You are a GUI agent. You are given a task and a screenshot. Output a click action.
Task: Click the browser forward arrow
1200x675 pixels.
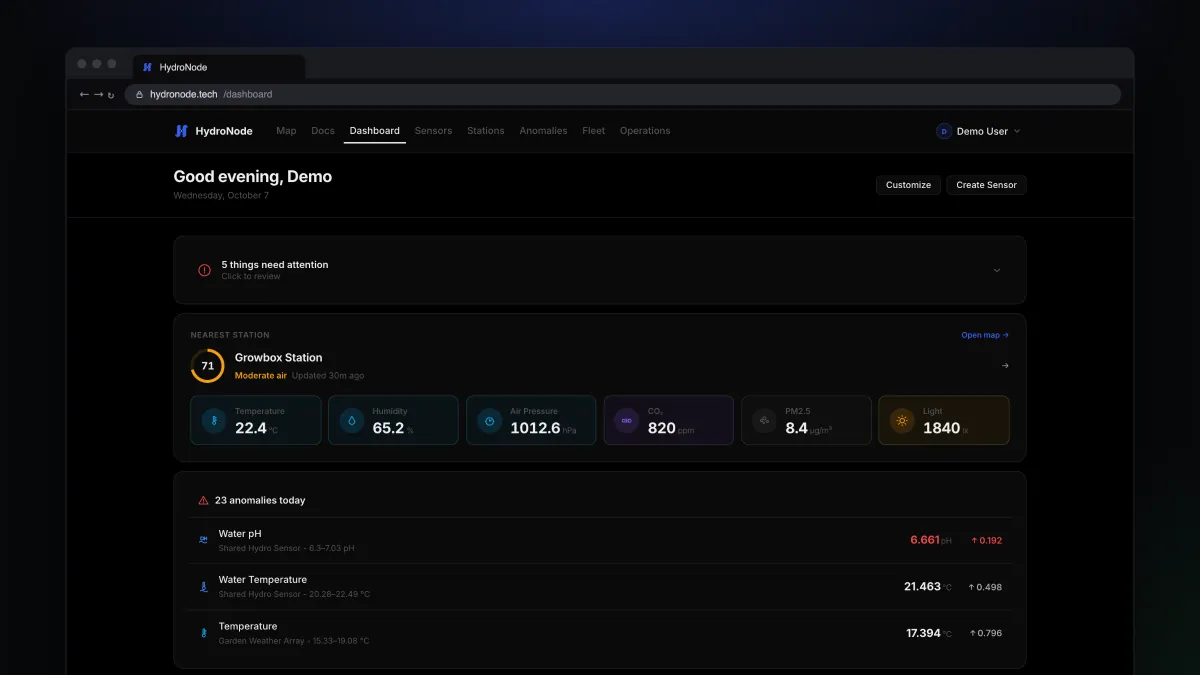[x=98, y=94]
